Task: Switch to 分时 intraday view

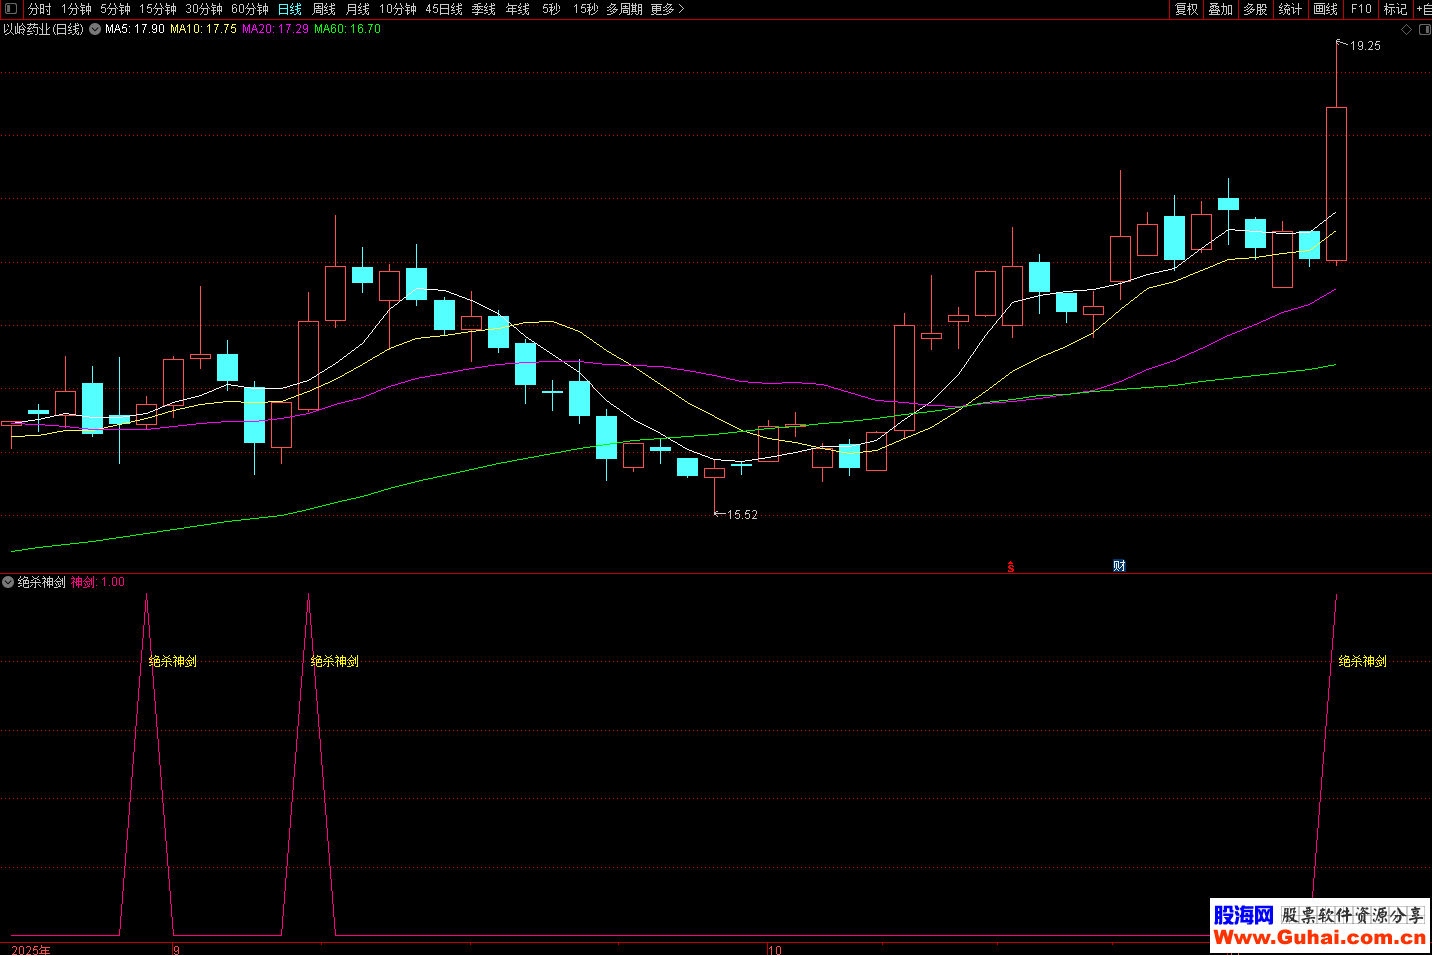Action: 39,9
